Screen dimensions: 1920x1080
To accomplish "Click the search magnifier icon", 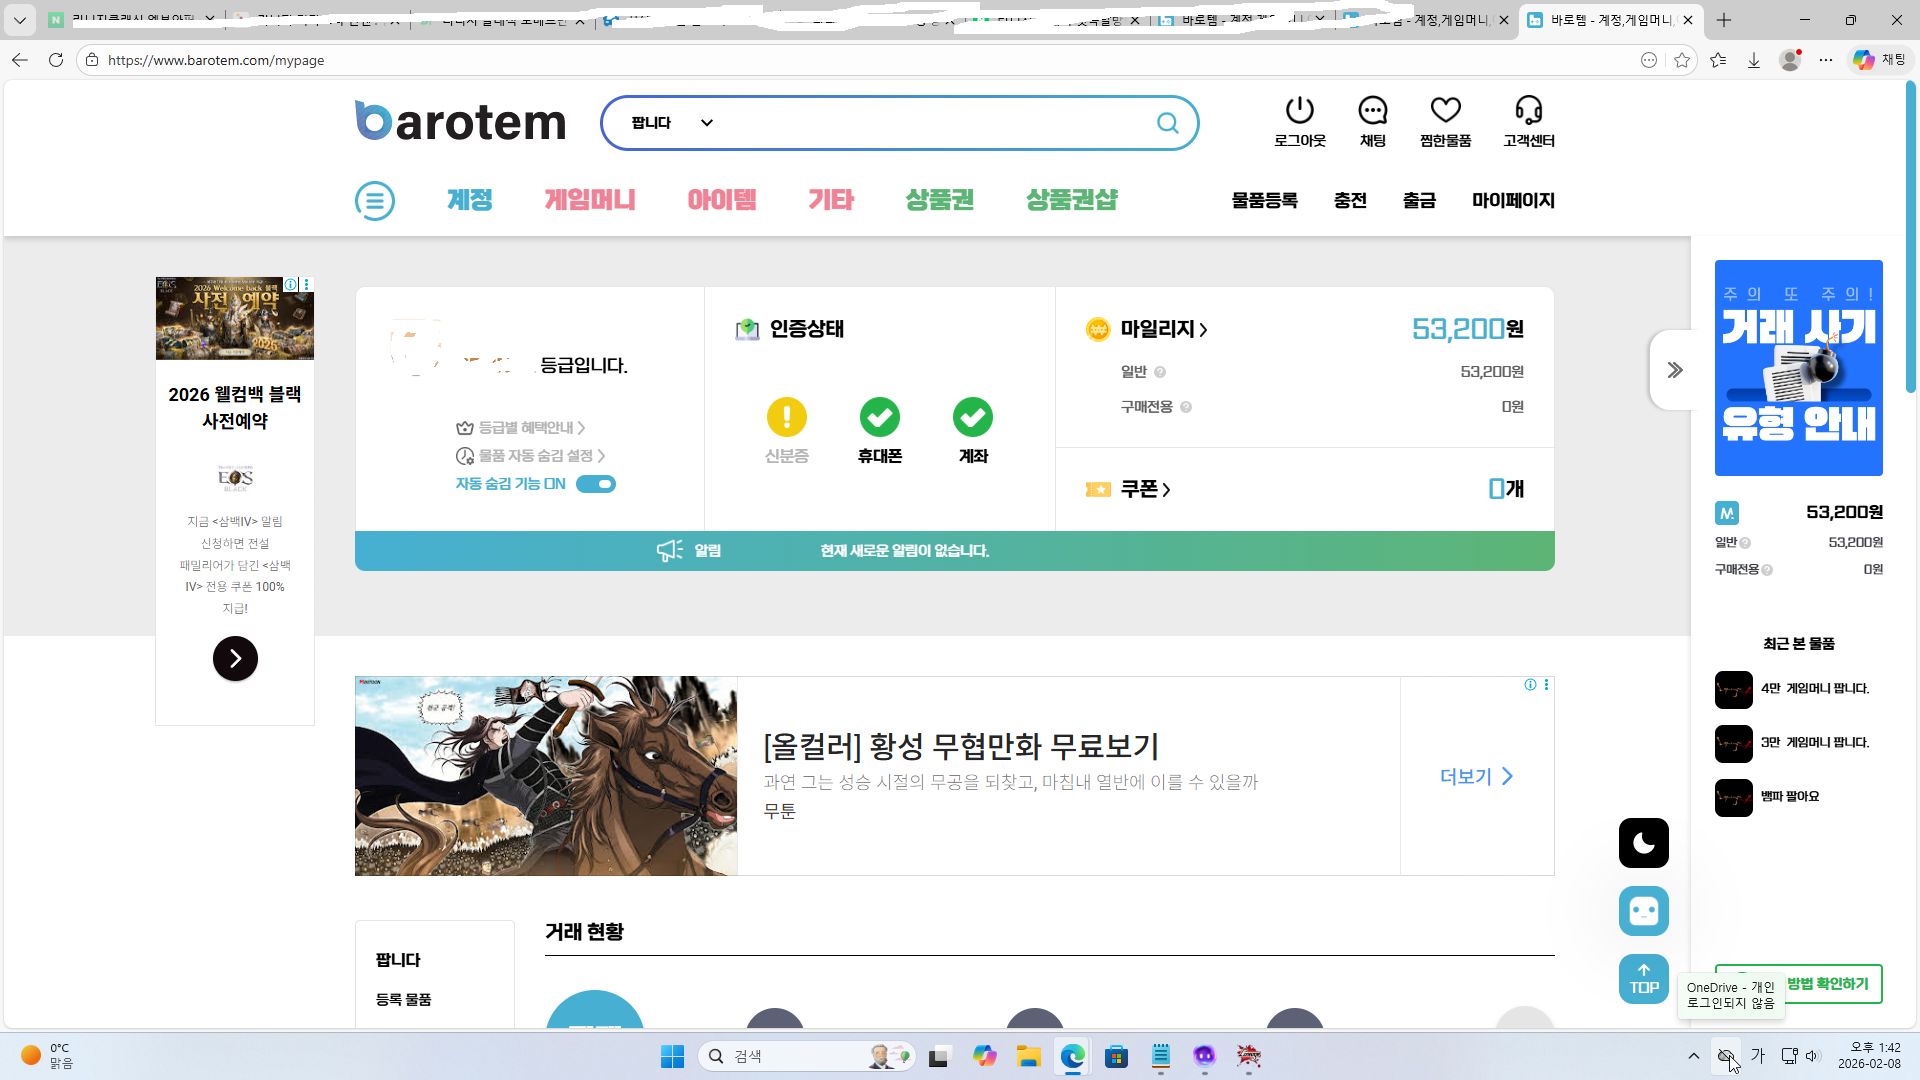I will pyautogui.click(x=1167, y=123).
